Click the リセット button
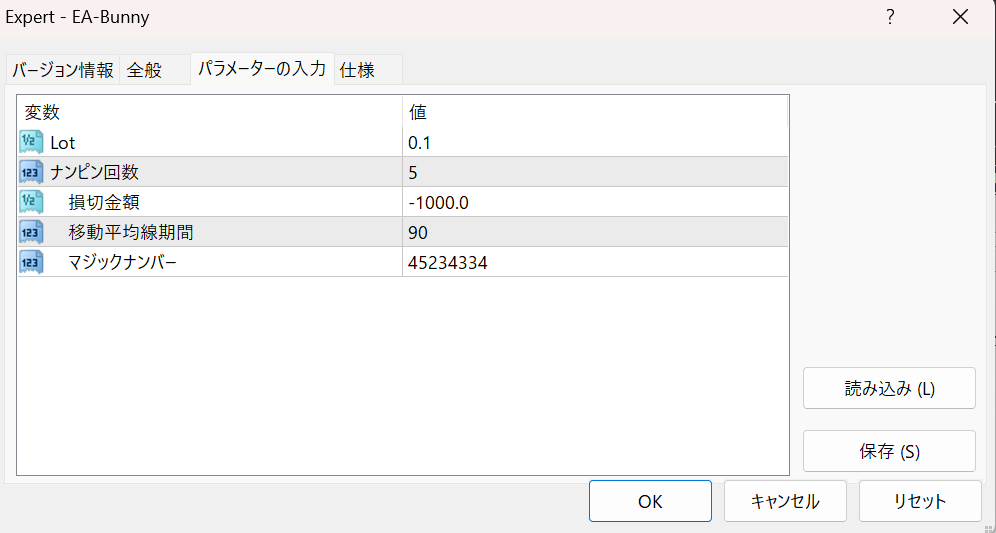Image resolution: width=996 pixels, height=533 pixels. coord(920,501)
